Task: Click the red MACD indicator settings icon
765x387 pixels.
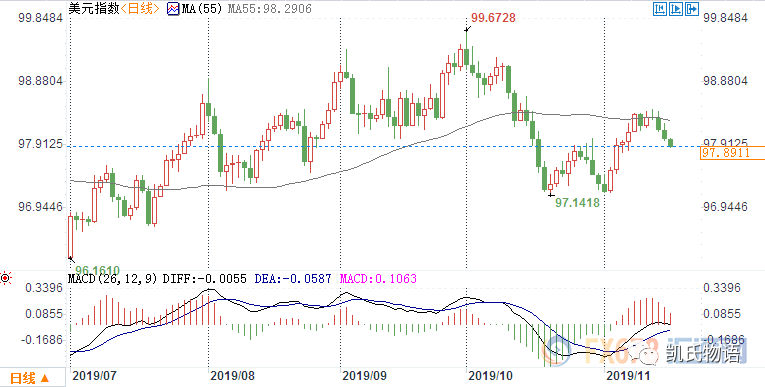Action: click(5, 279)
